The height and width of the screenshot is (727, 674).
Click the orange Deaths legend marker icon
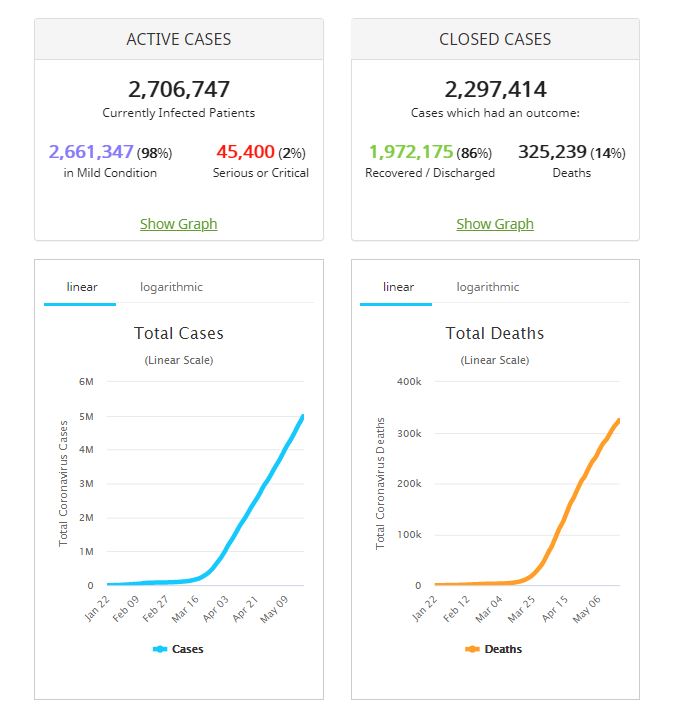coord(473,649)
